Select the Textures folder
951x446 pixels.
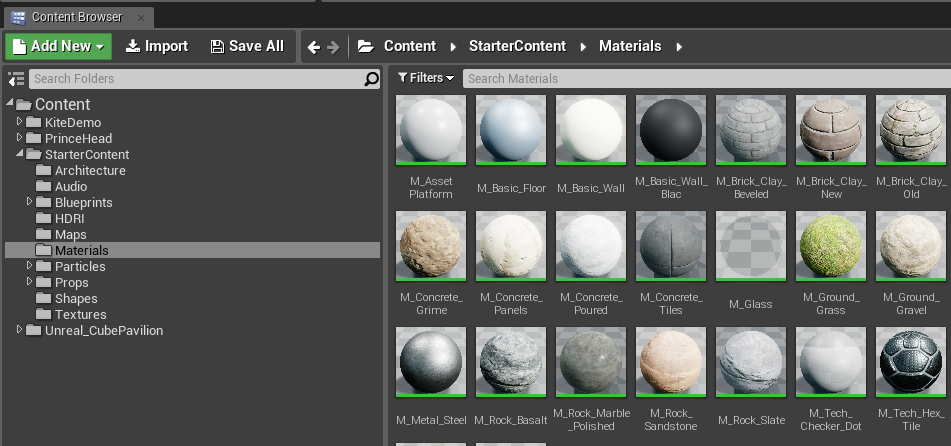pyautogui.click(x=81, y=314)
